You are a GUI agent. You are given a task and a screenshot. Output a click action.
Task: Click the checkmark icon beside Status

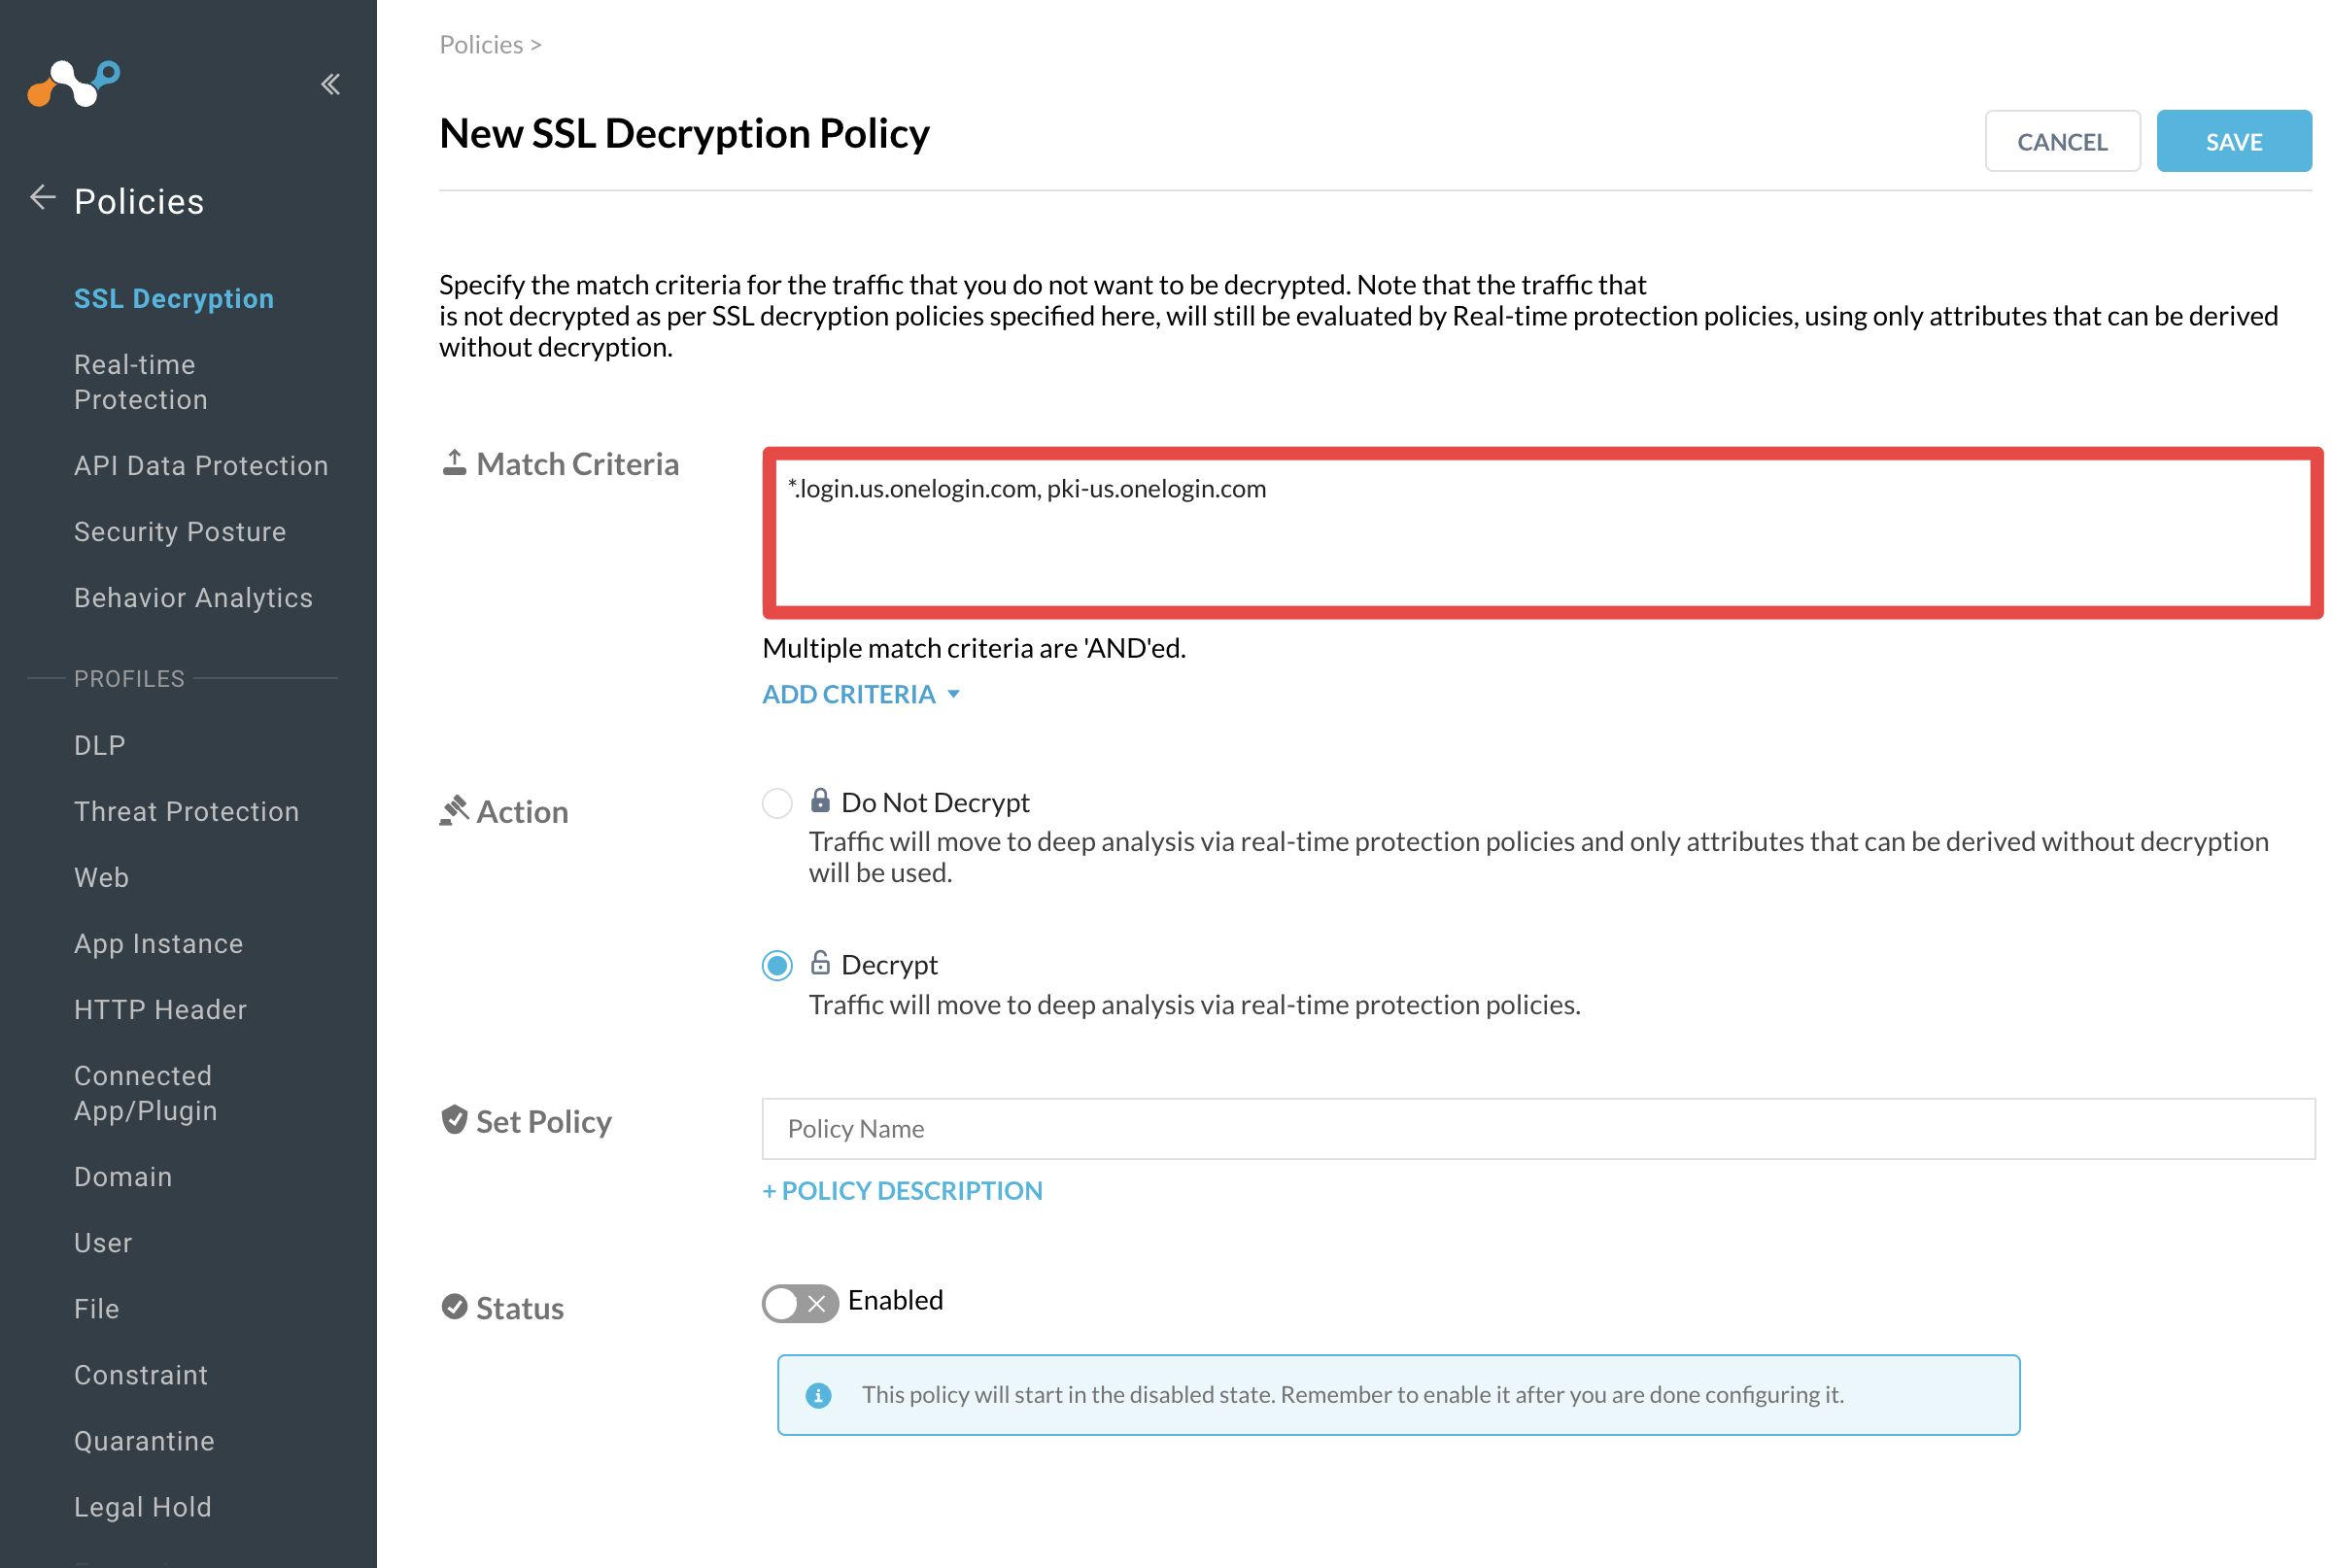point(454,1307)
